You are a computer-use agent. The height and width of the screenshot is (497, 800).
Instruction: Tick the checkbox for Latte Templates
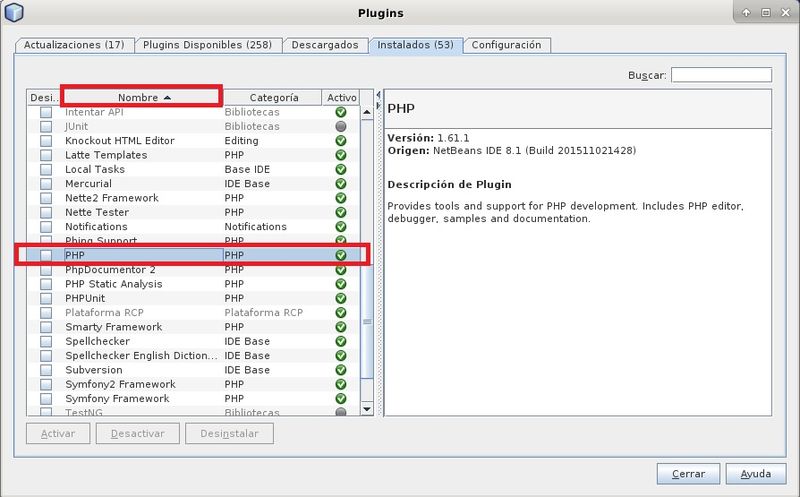(x=46, y=155)
